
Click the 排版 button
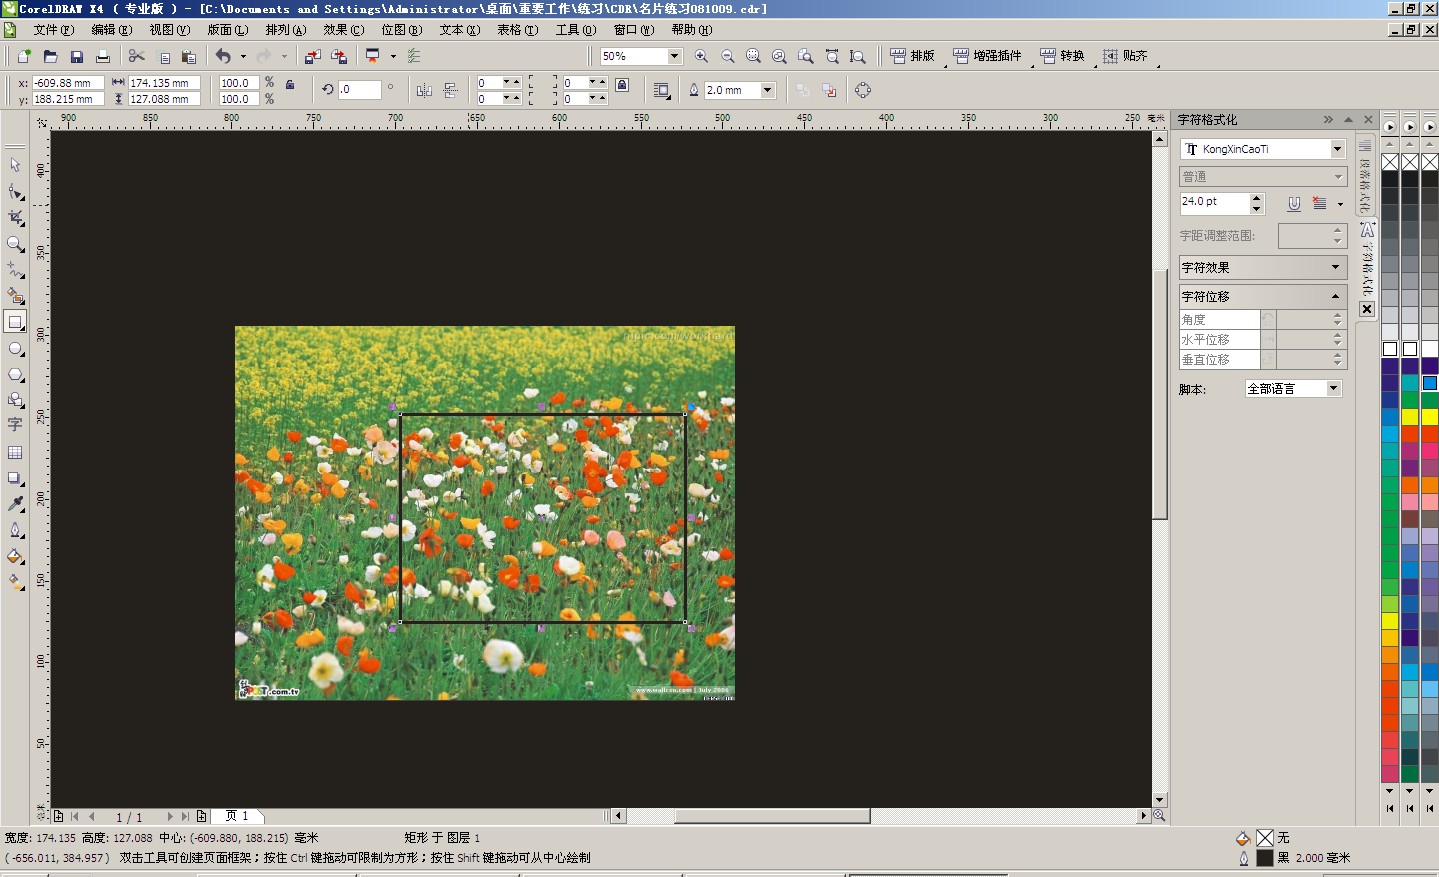(x=912, y=56)
